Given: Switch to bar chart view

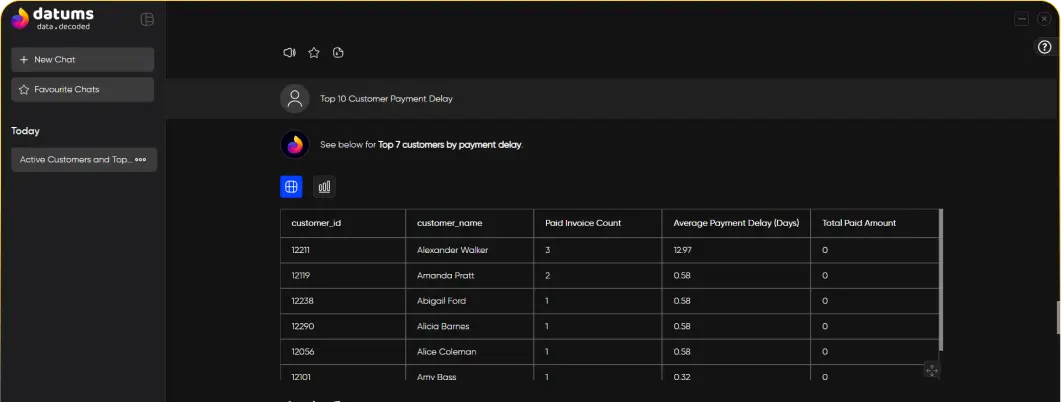Looking at the screenshot, I should coord(324,187).
